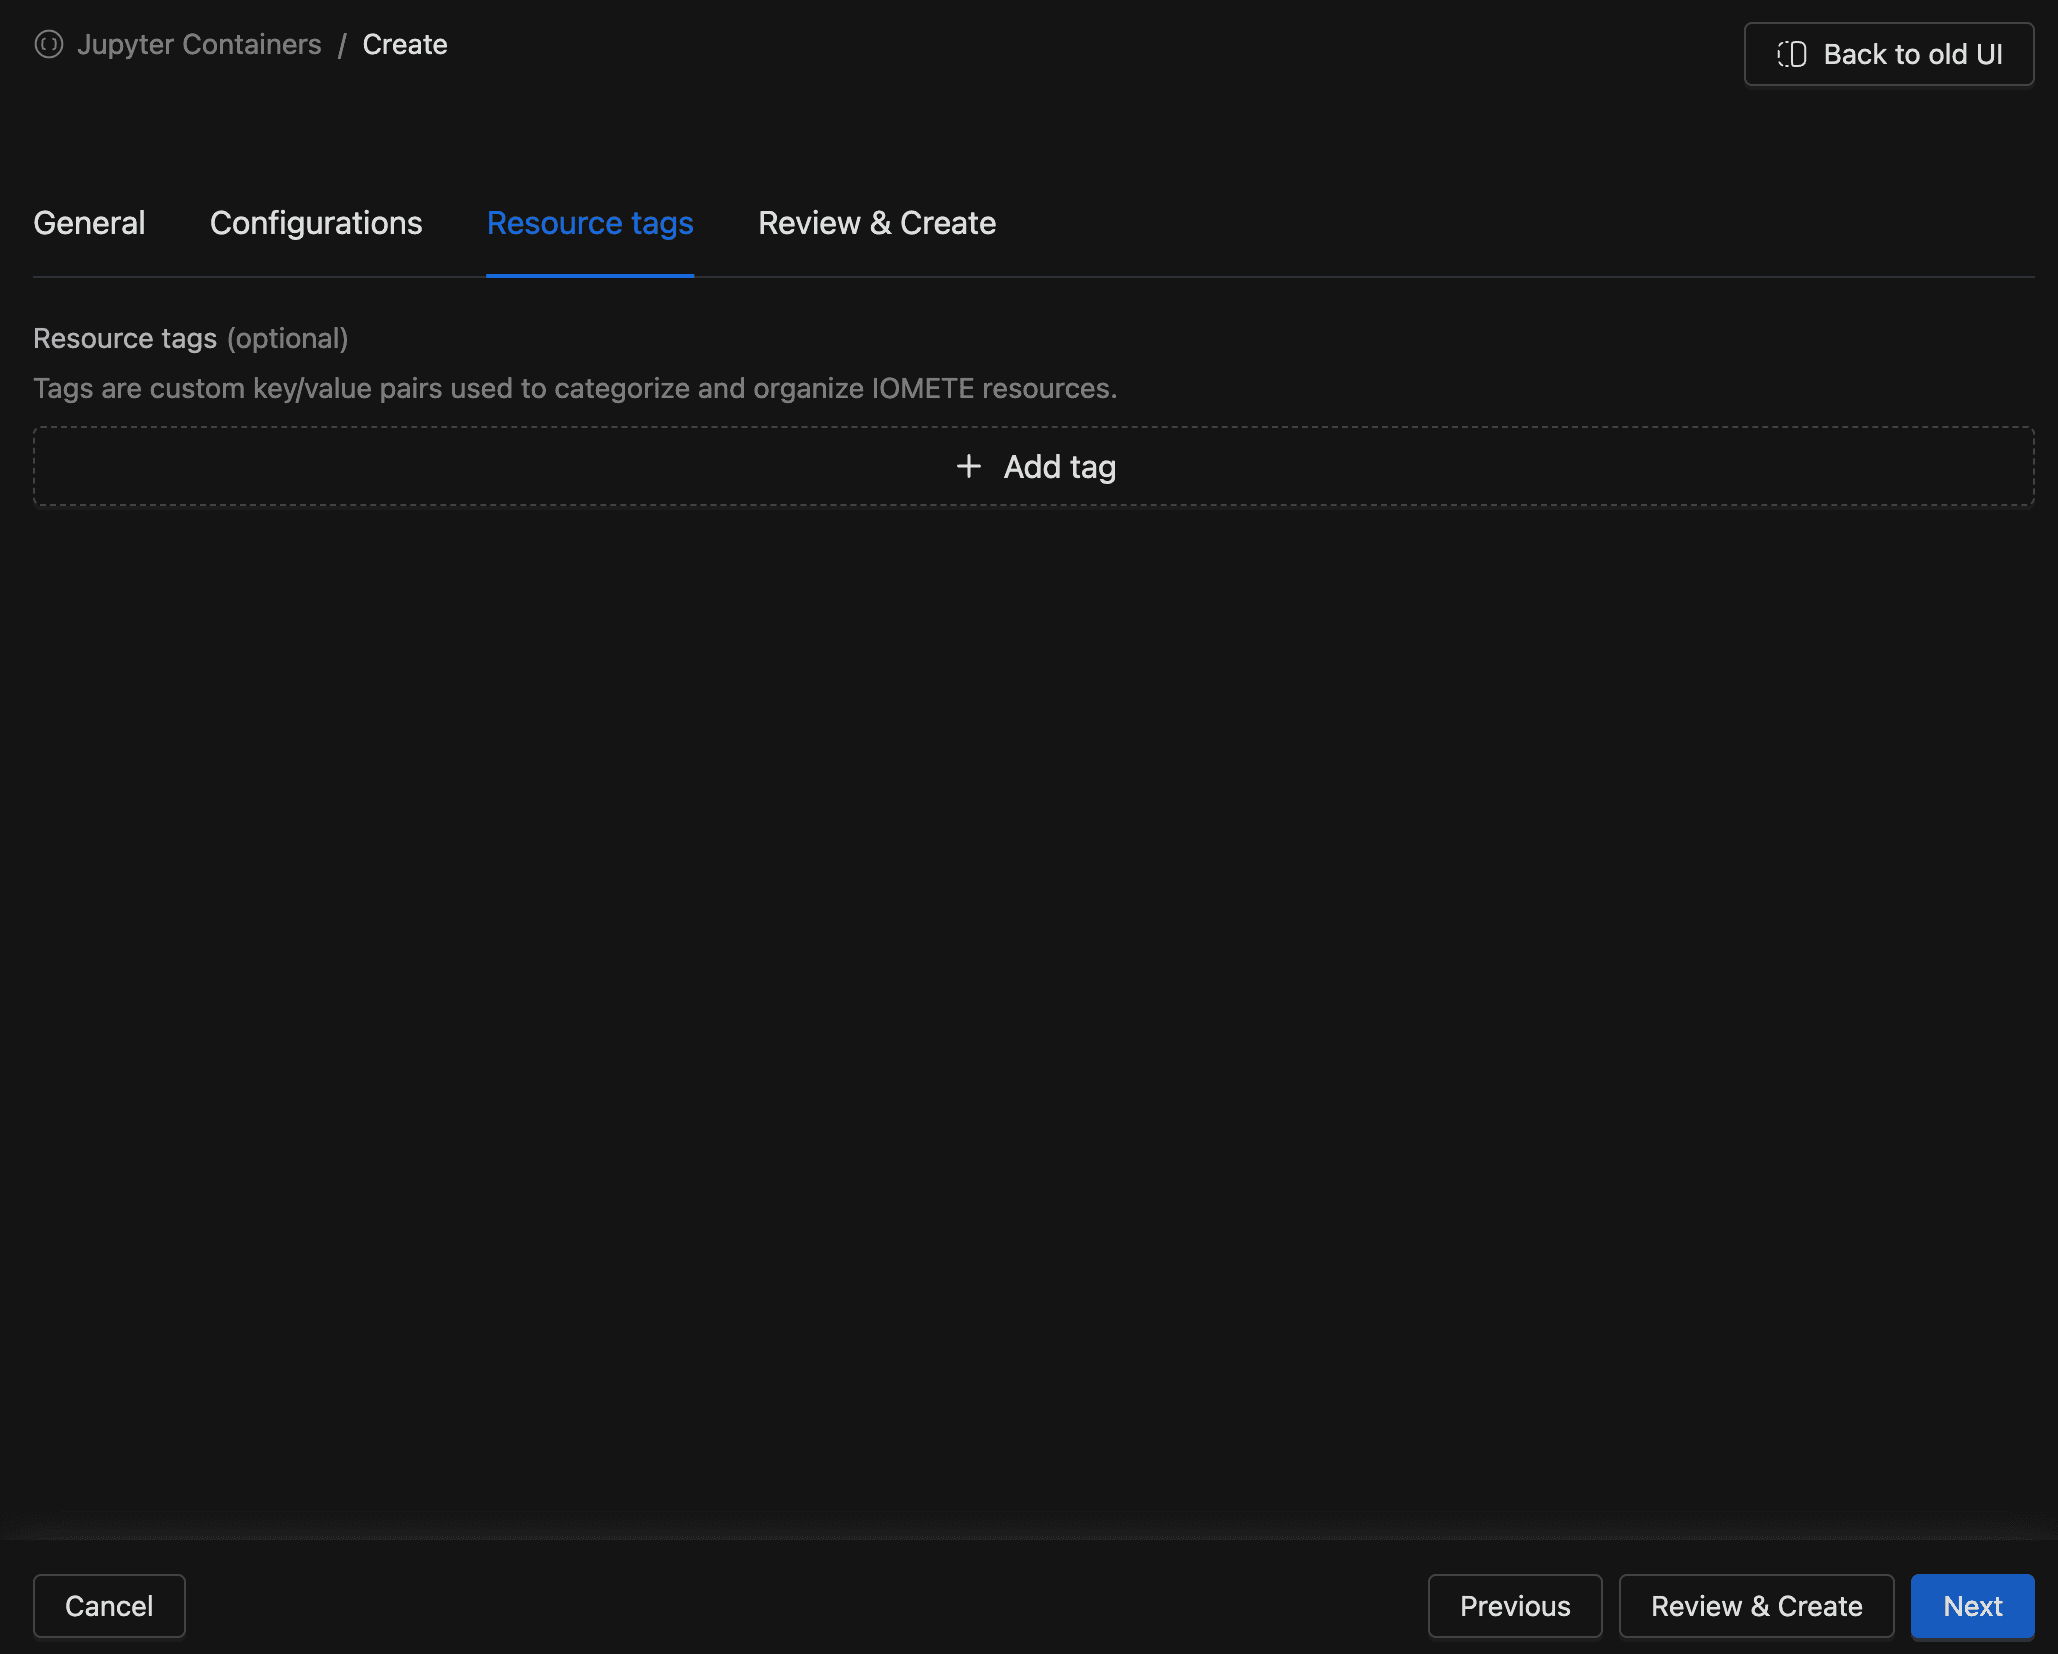Click the Add tag label text
The height and width of the screenshot is (1654, 2058).
[x=1059, y=467]
